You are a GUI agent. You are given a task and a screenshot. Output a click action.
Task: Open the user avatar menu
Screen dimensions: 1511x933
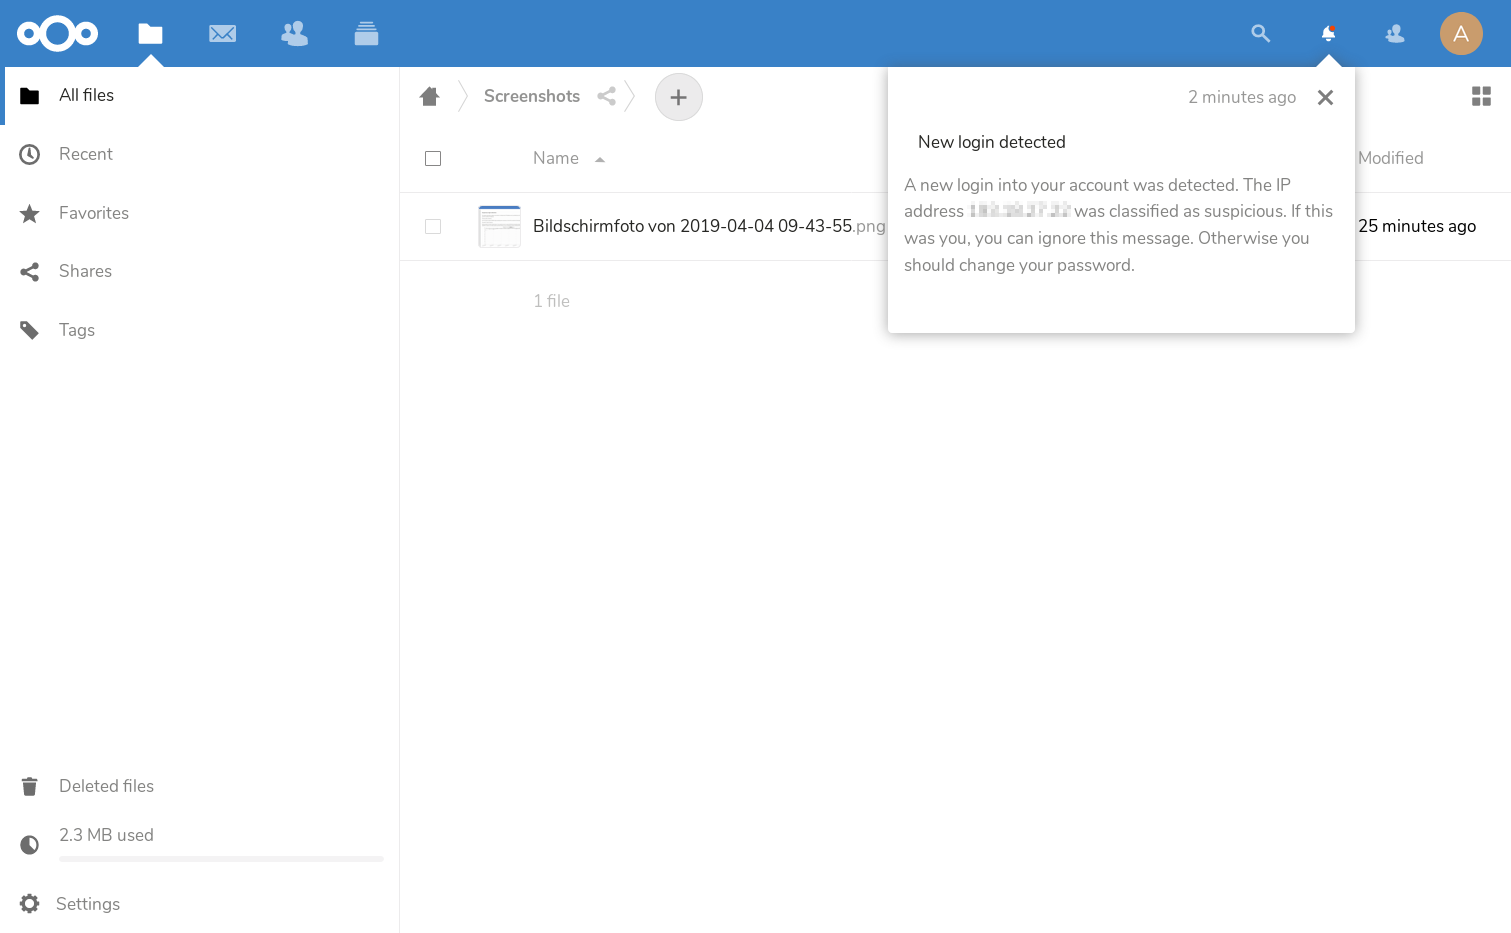pos(1460,34)
